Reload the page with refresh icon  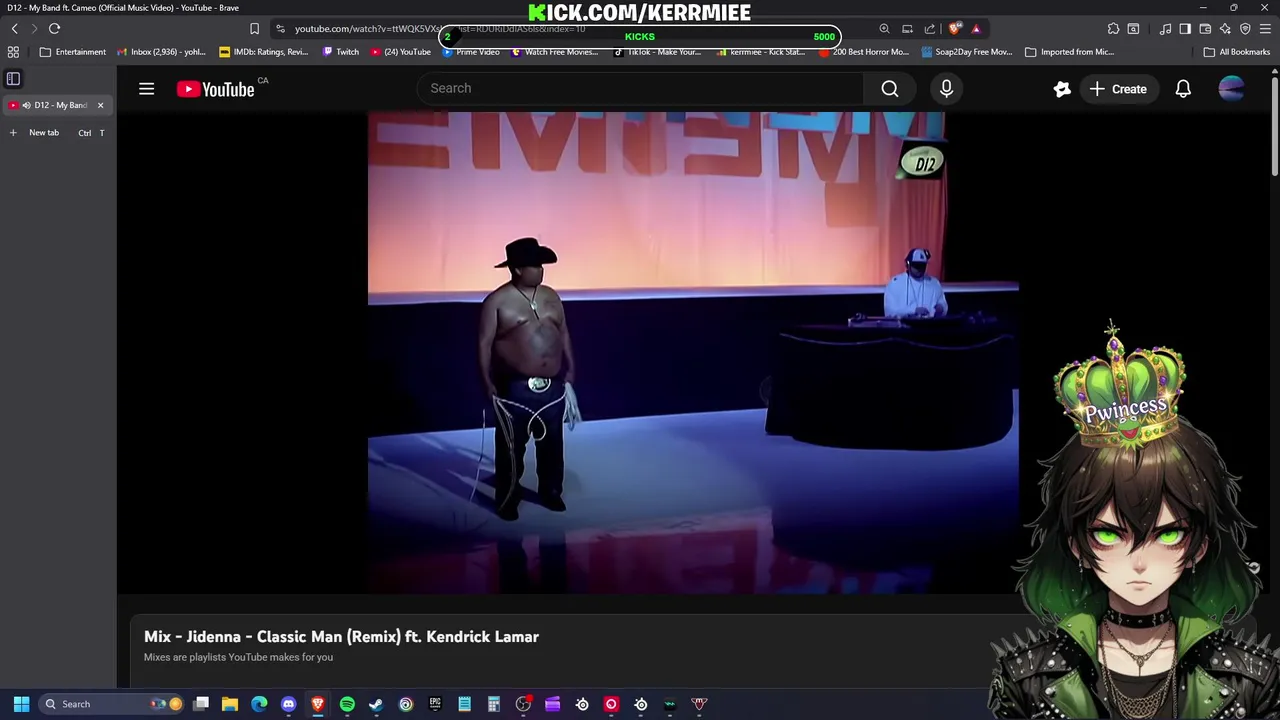coord(54,29)
